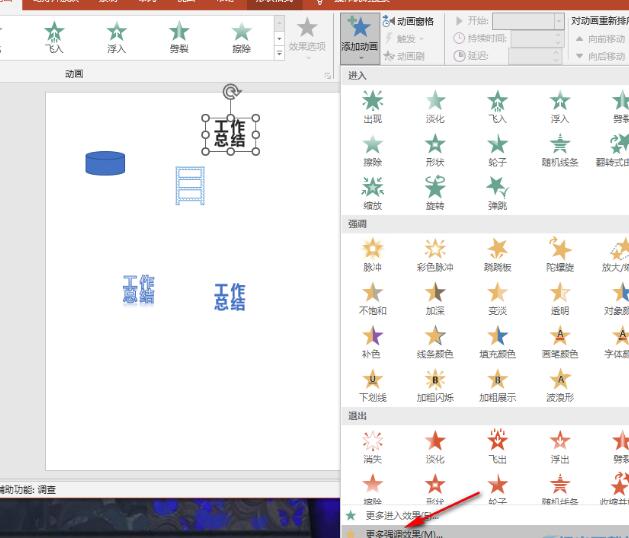Select the 出现 entrance effect
This screenshot has height=538, width=629.
coord(372,107)
